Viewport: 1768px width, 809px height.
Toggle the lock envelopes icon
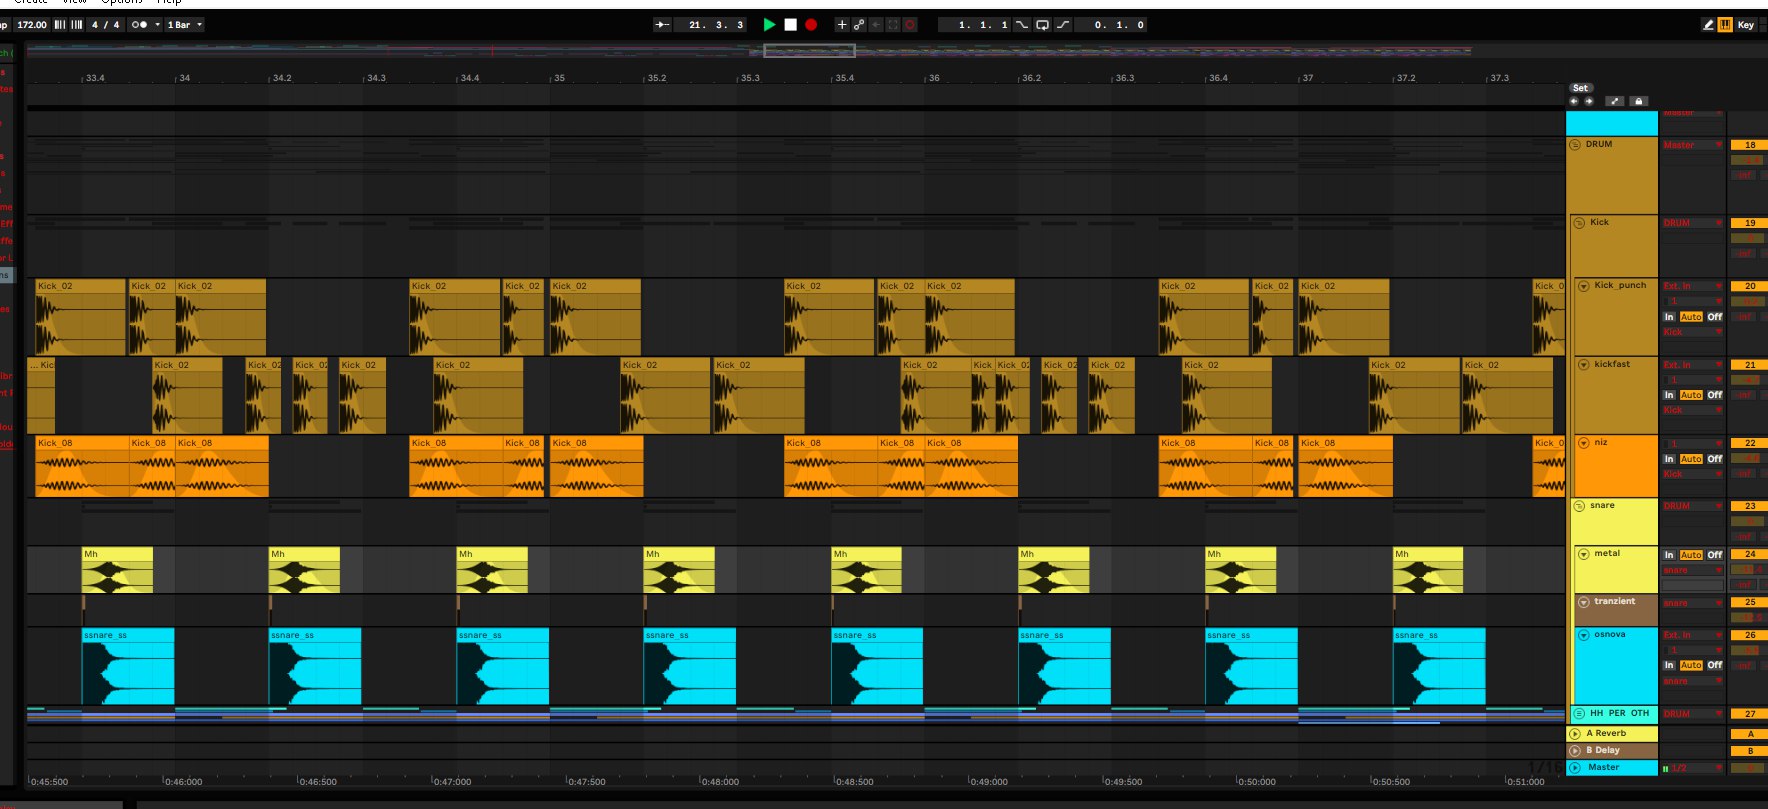tap(1638, 101)
